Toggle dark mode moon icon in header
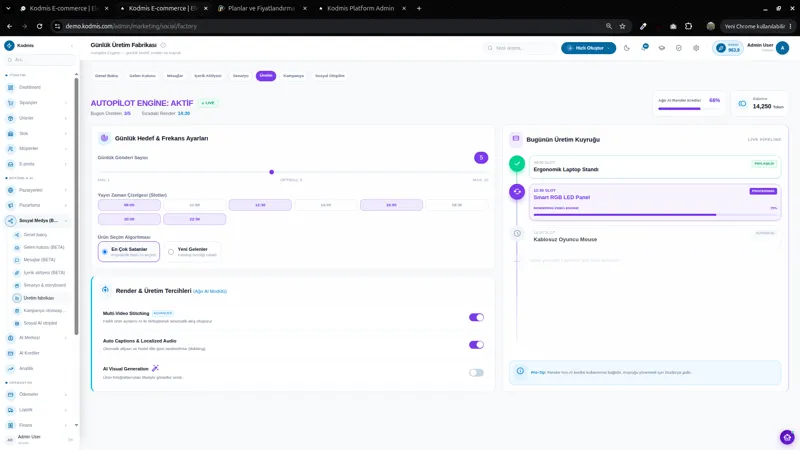 click(x=627, y=48)
